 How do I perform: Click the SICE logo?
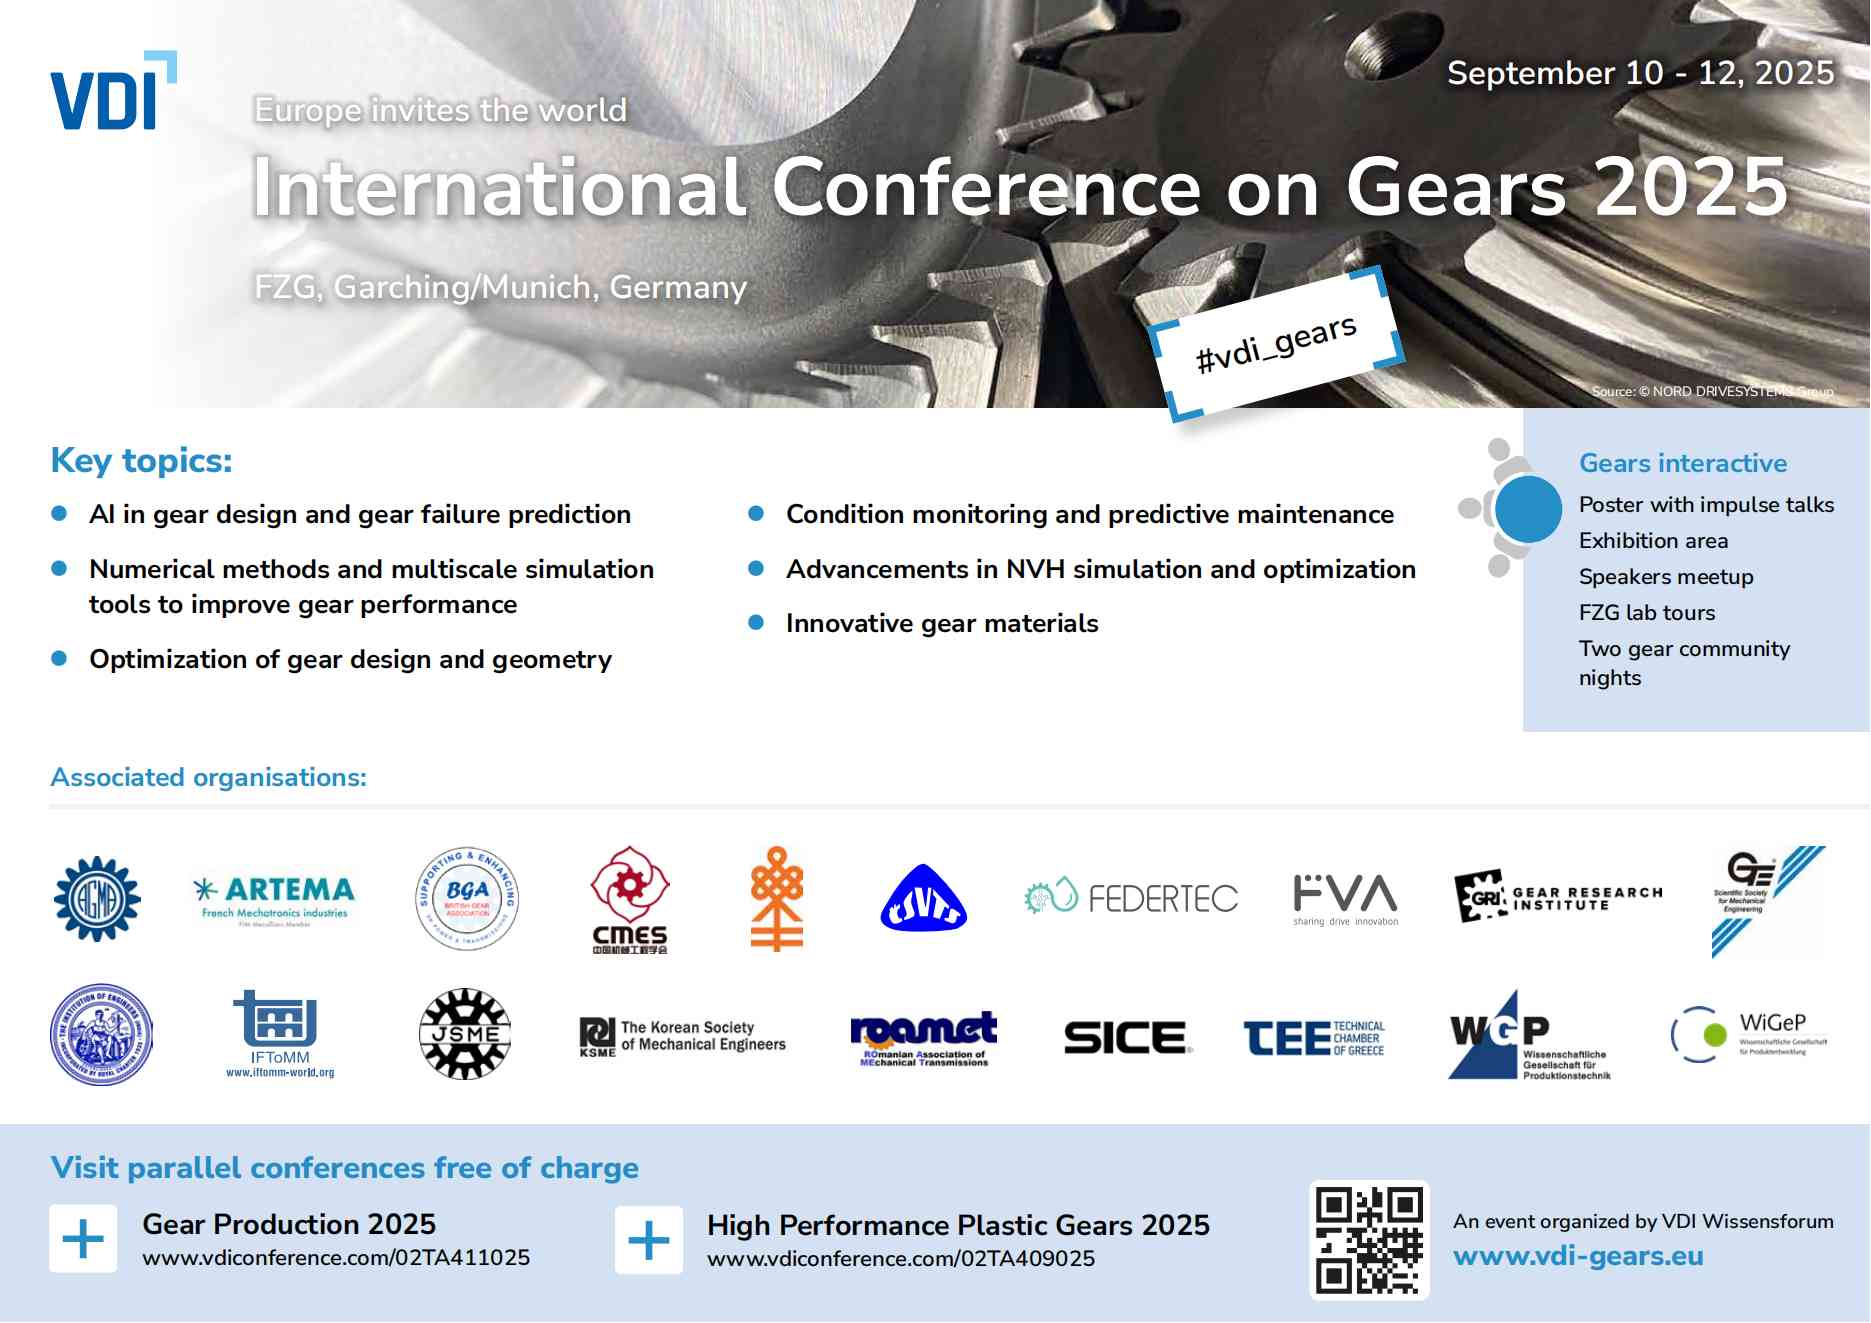(x=1127, y=1037)
